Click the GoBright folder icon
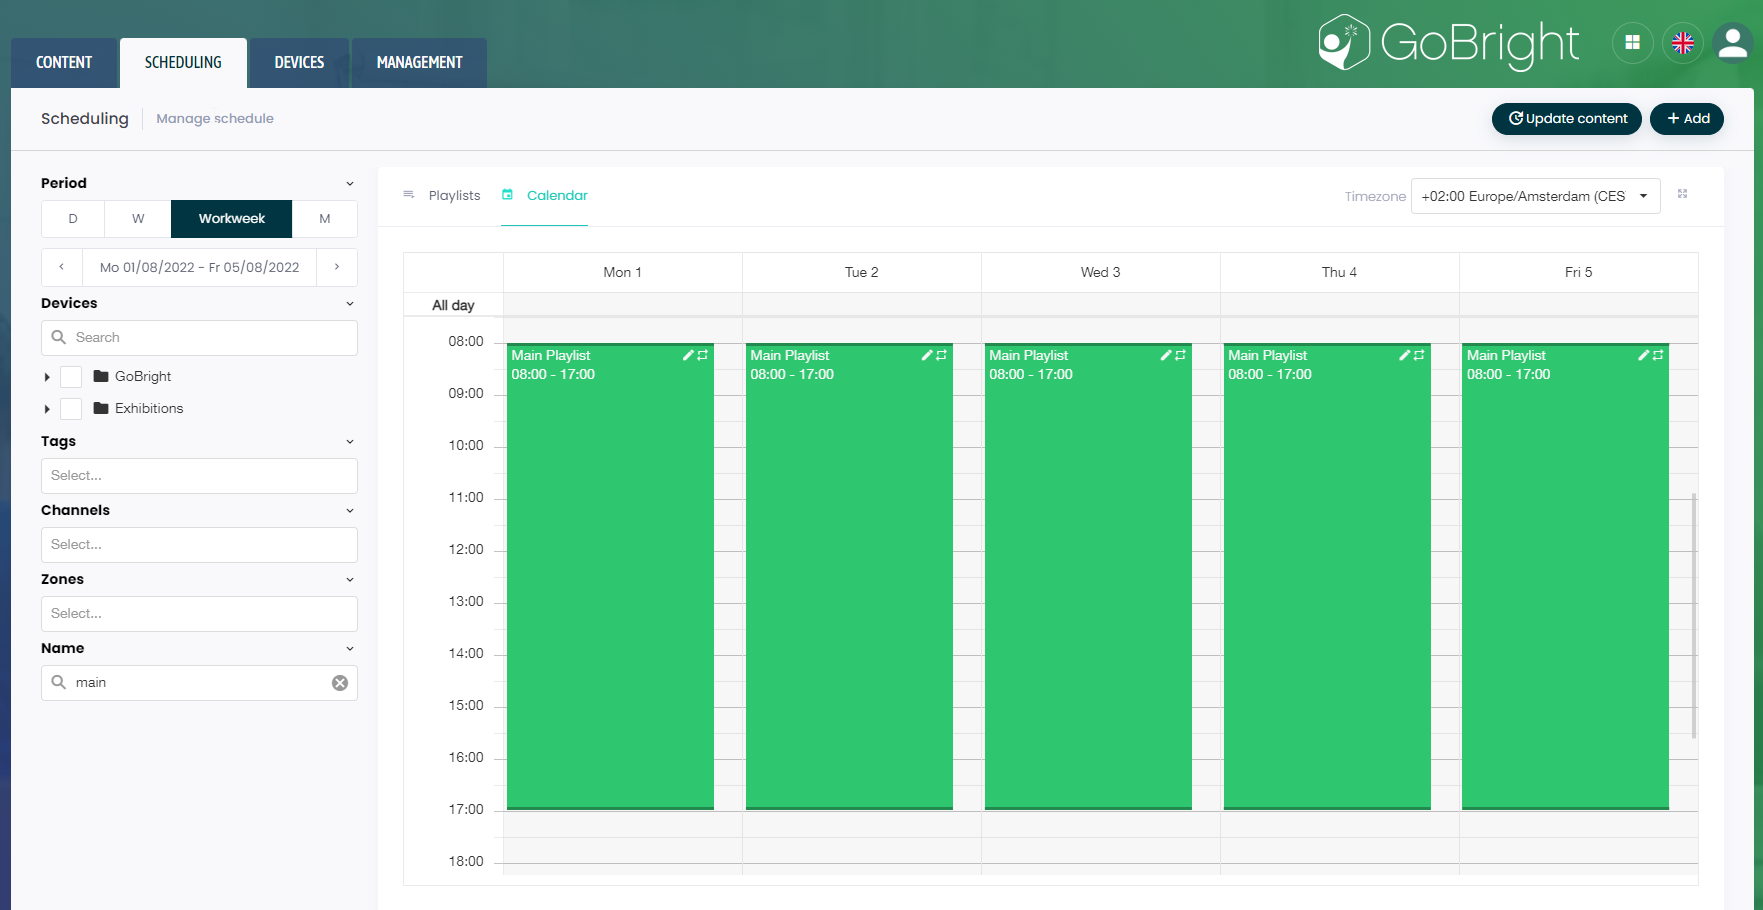 click(x=101, y=376)
